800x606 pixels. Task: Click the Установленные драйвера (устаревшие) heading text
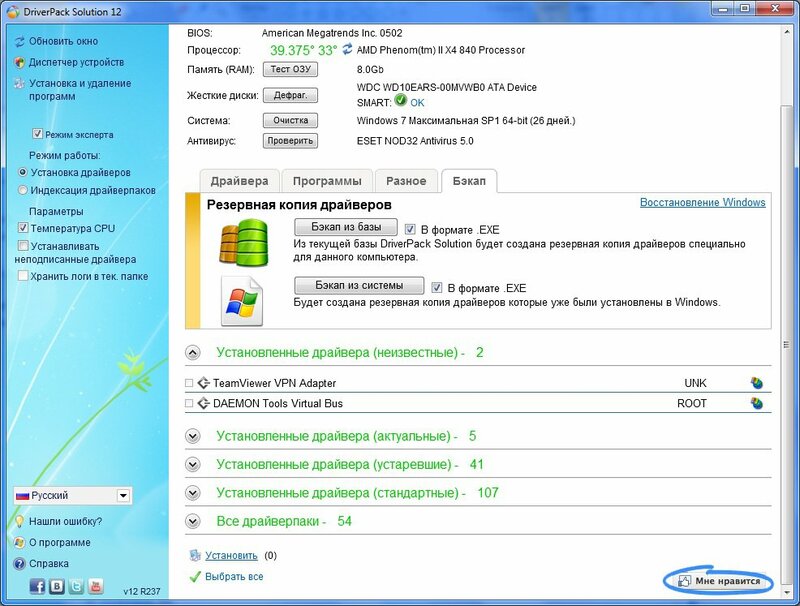tap(337, 464)
